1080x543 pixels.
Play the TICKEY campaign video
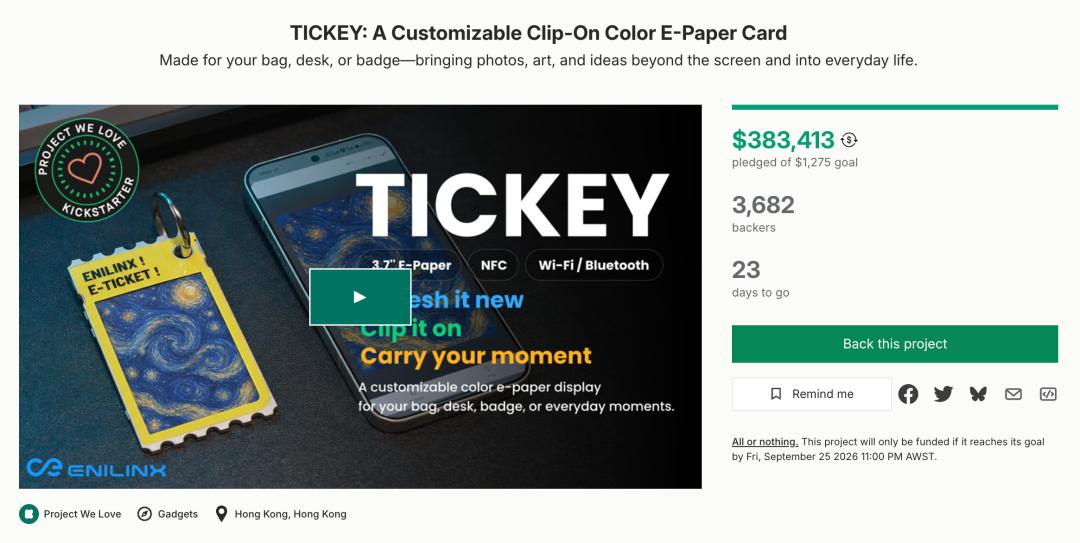coord(360,297)
